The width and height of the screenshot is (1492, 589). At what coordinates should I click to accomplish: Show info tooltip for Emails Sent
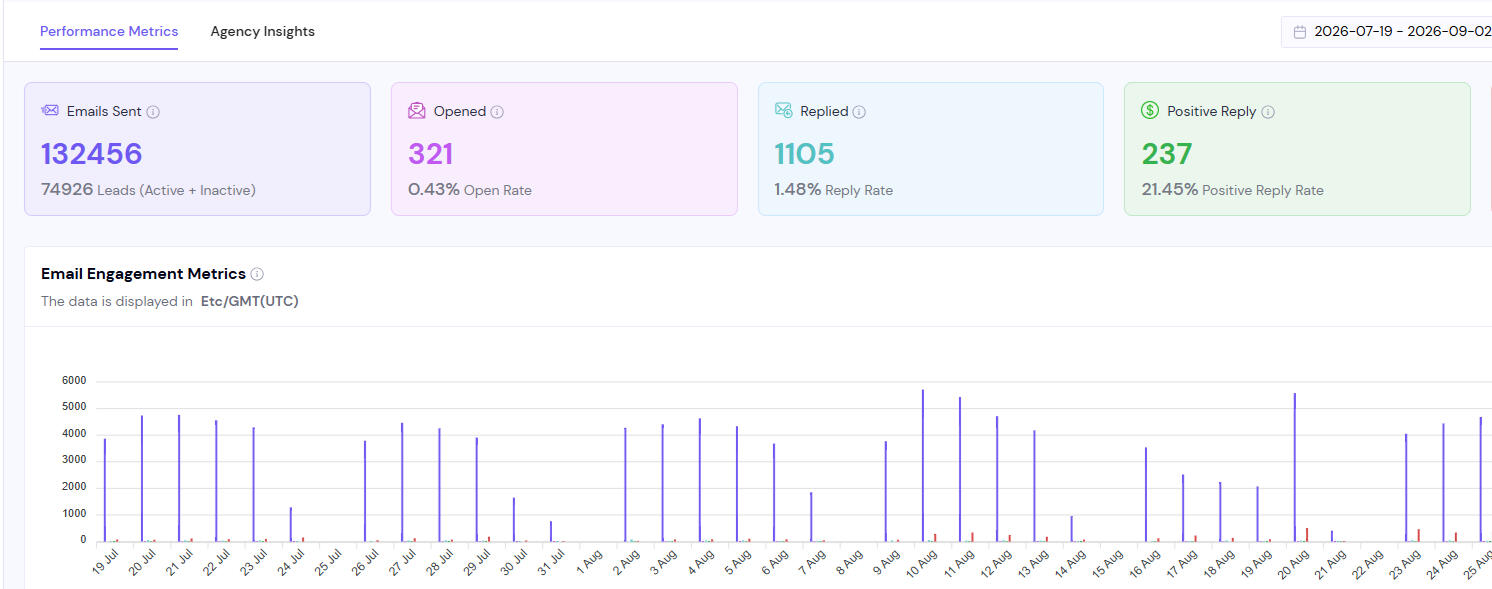(153, 112)
